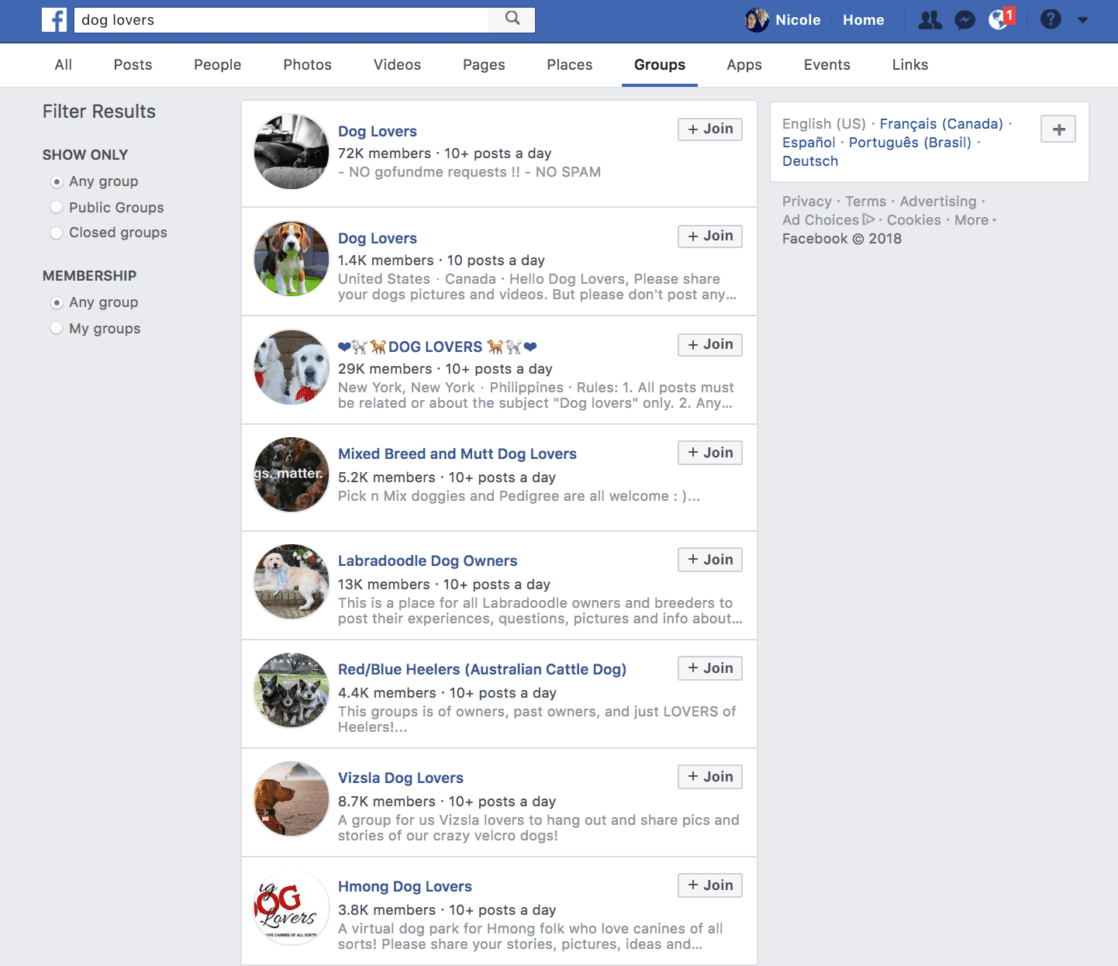Switch language to Deutsch
1118x966 pixels.
coord(810,161)
